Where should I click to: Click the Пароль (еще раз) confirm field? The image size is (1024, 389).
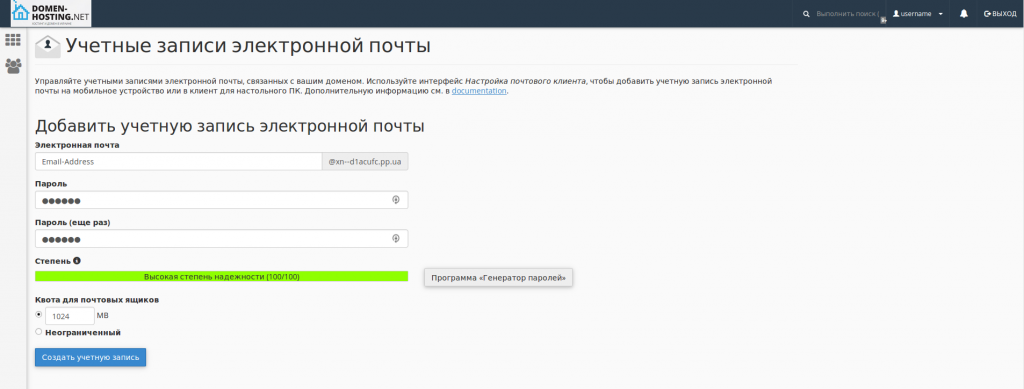tap(221, 239)
